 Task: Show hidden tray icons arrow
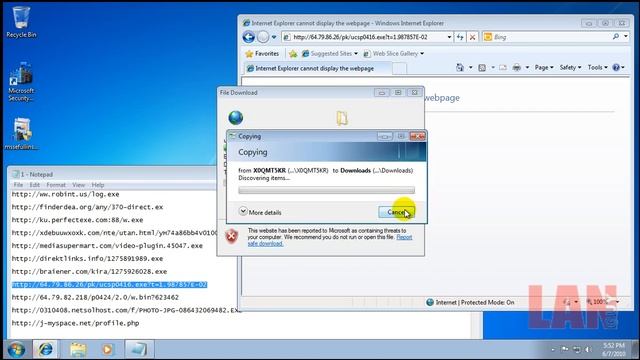(553, 350)
